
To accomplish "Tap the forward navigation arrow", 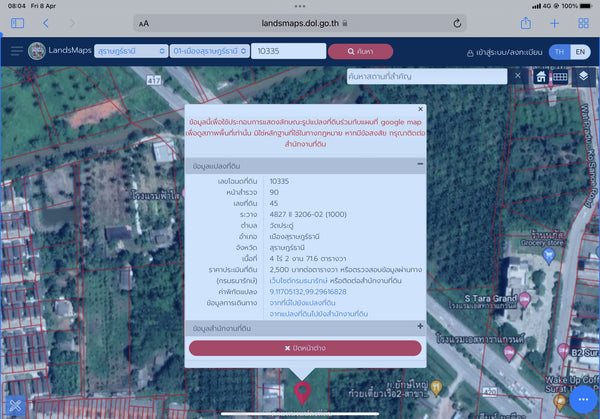I will pos(72,23).
